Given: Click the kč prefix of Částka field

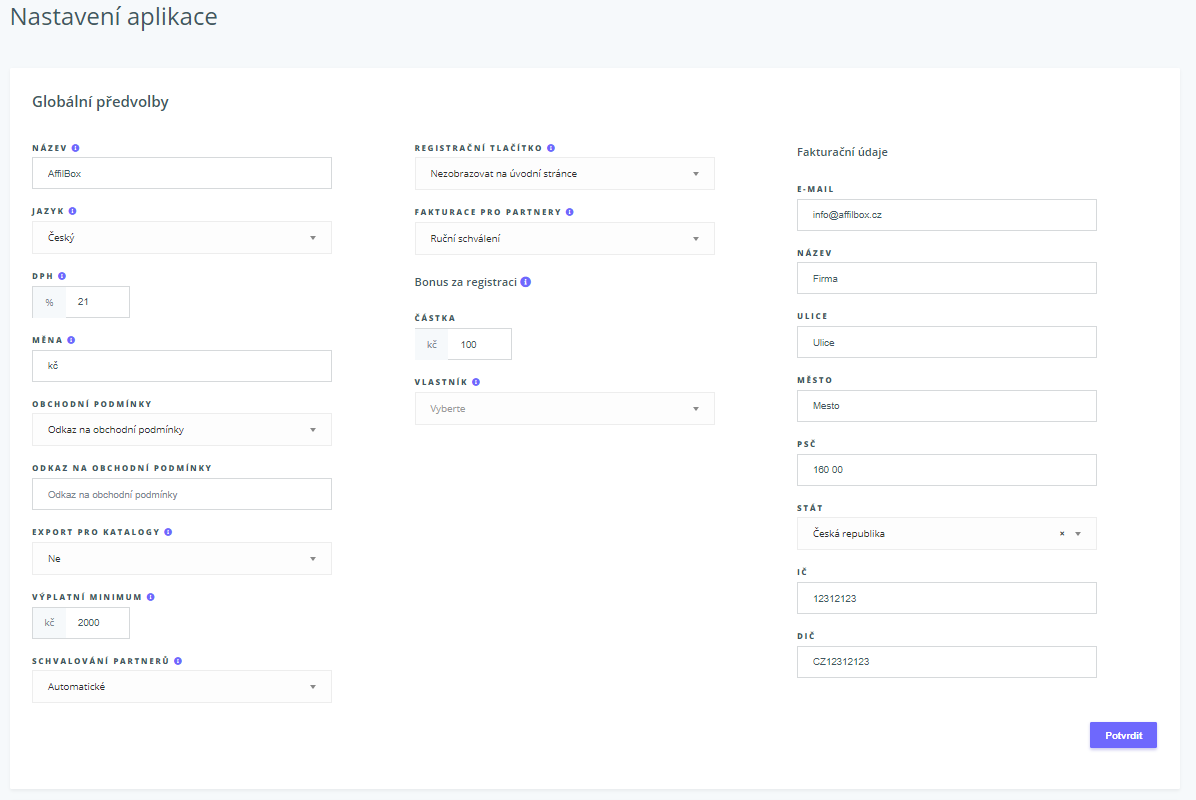Looking at the screenshot, I should point(432,345).
